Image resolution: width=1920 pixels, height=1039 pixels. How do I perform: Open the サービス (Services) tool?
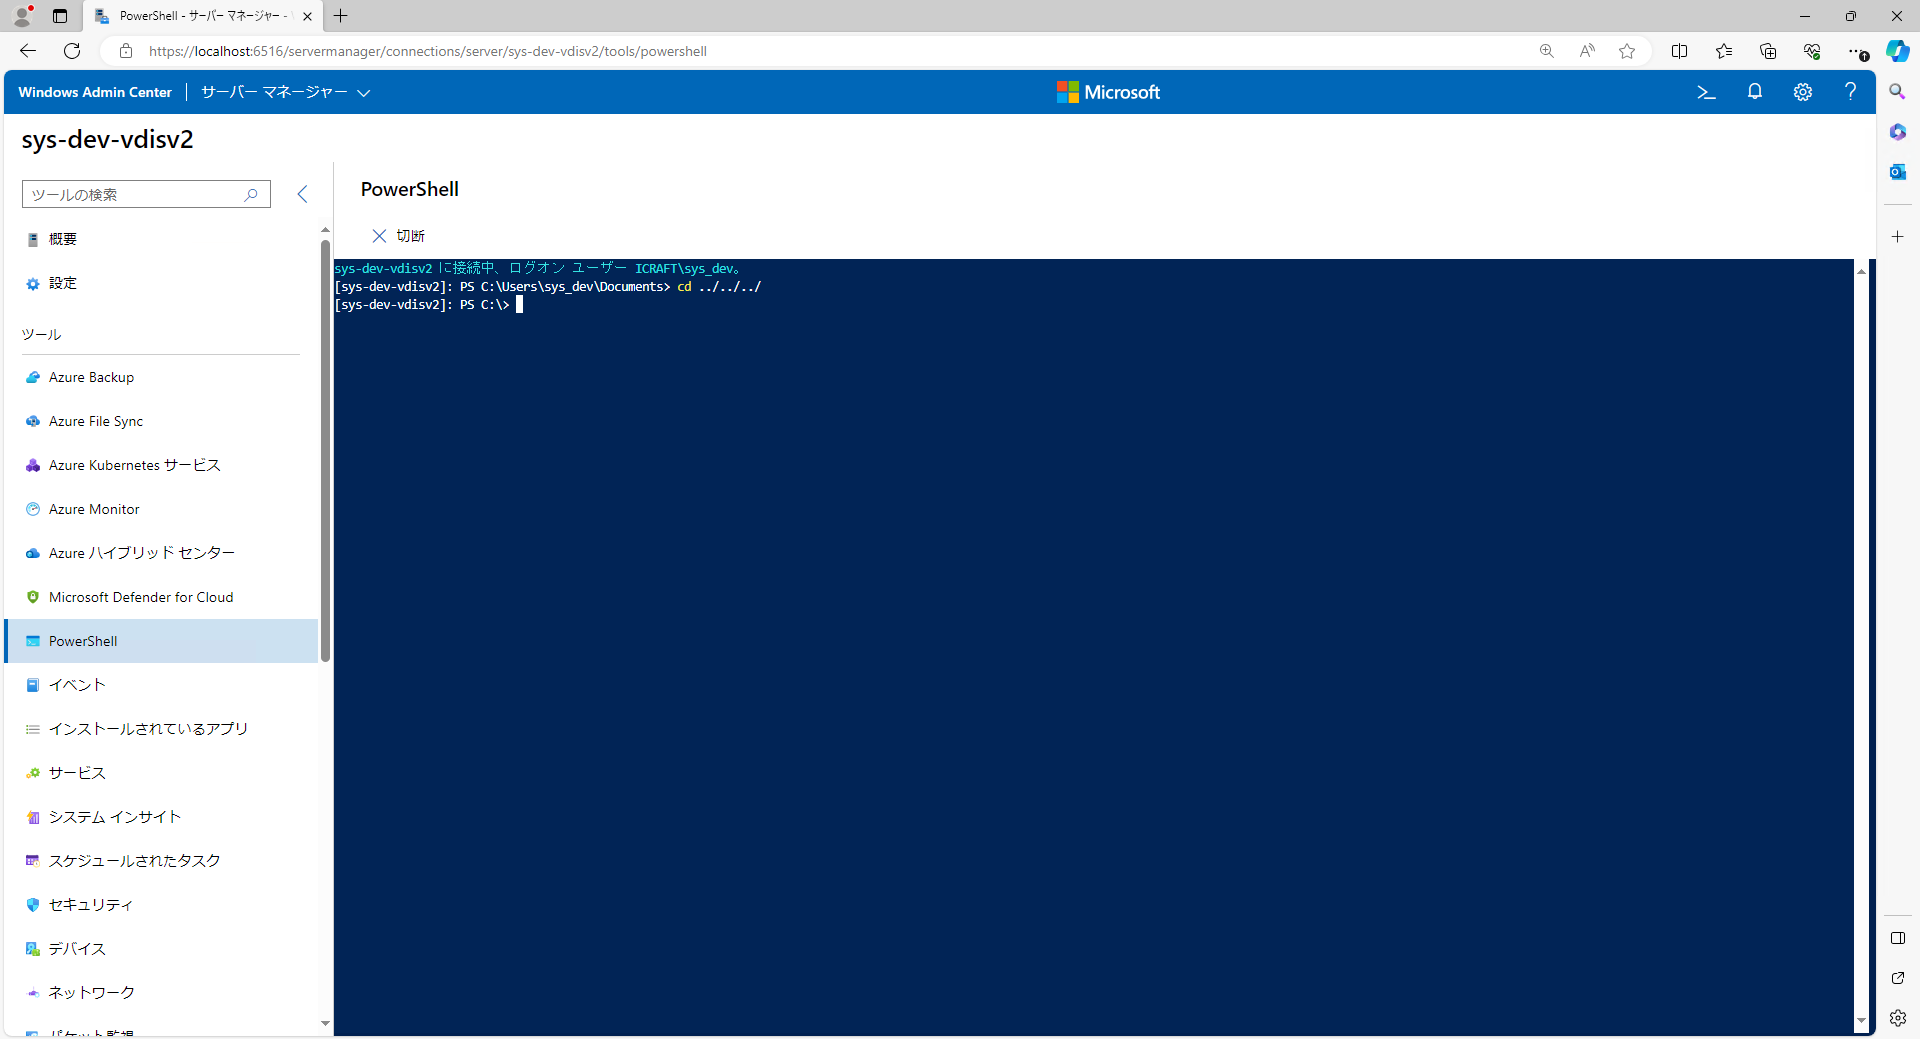coord(160,773)
